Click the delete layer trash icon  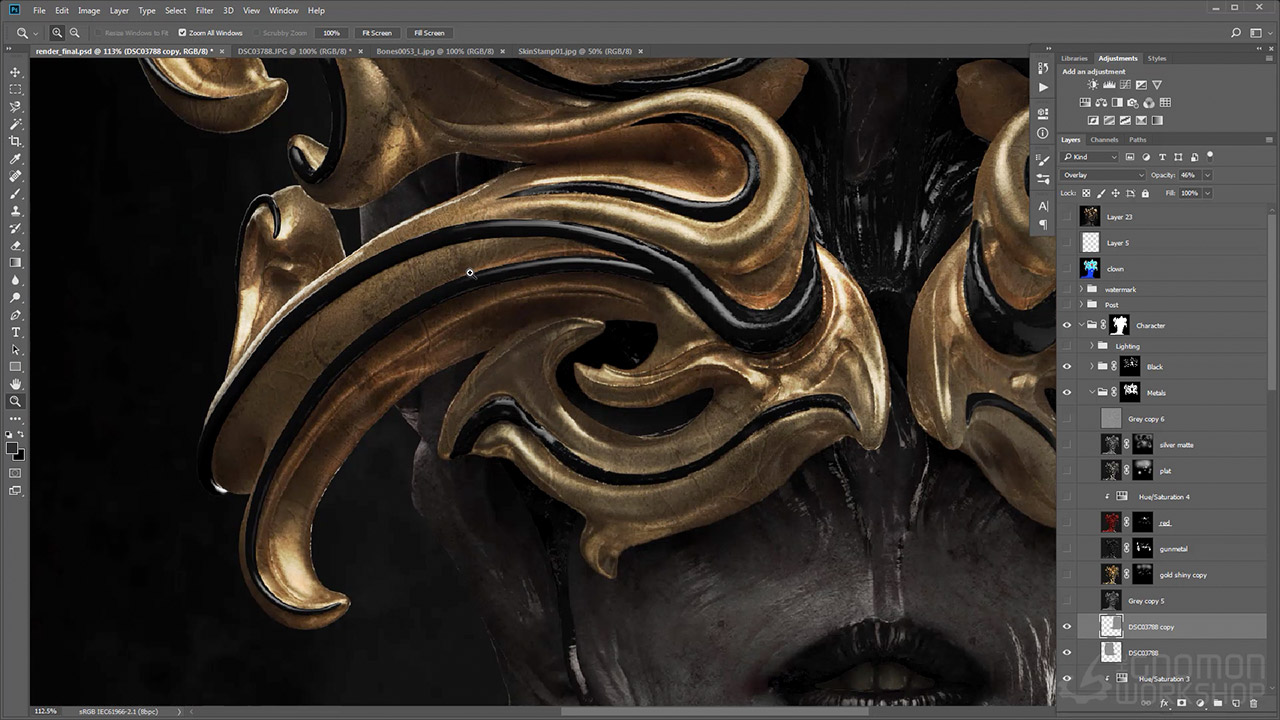coord(1253,704)
